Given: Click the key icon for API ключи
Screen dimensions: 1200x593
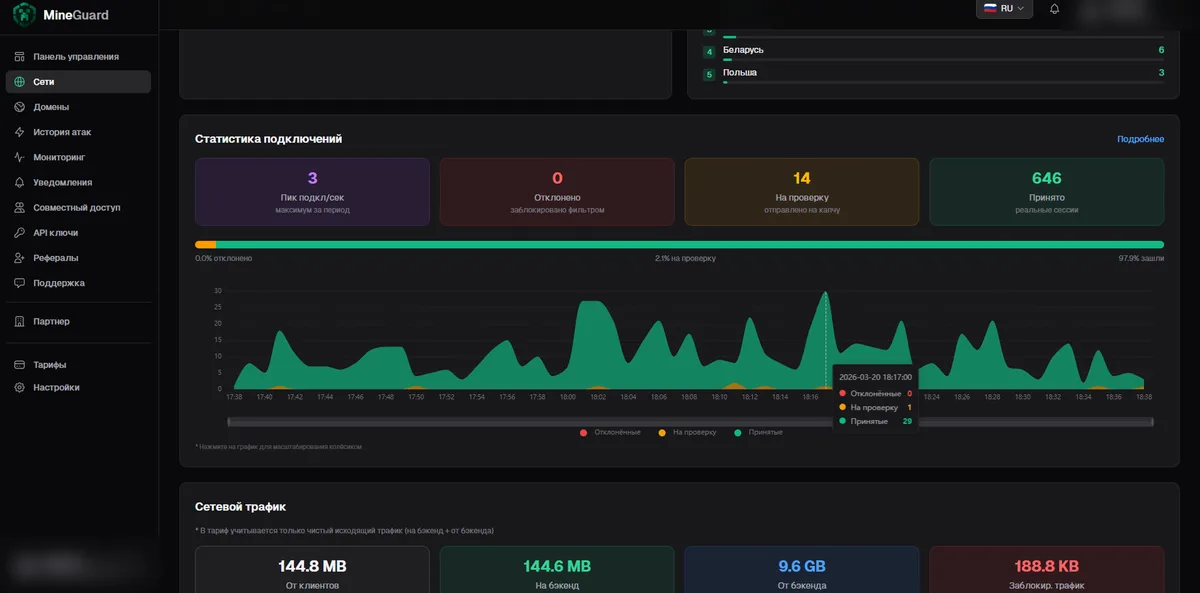Looking at the screenshot, I should pyautogui.click(x=20, y=233).
